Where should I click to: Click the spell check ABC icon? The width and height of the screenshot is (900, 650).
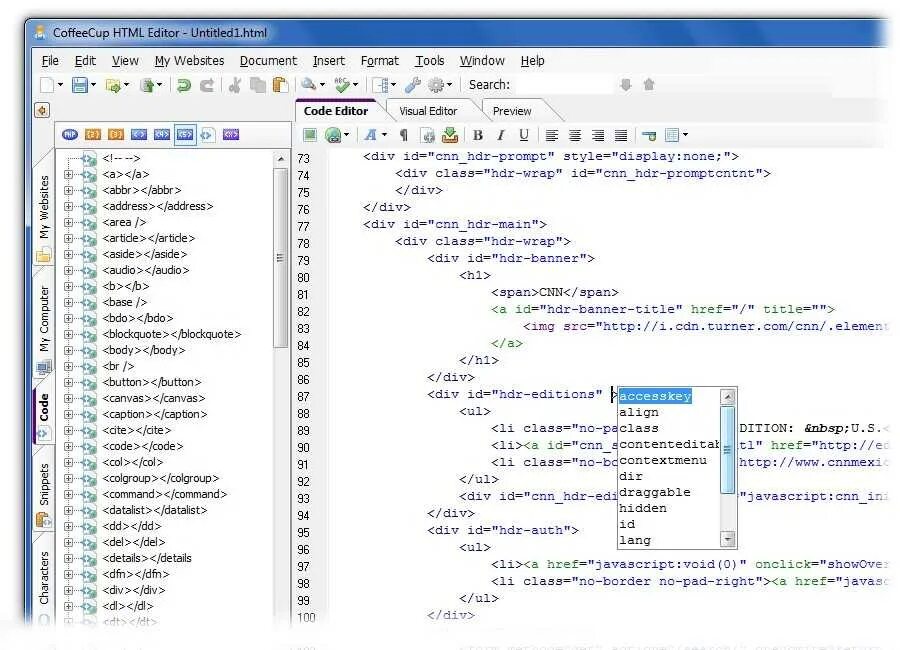tap(342, 86)
